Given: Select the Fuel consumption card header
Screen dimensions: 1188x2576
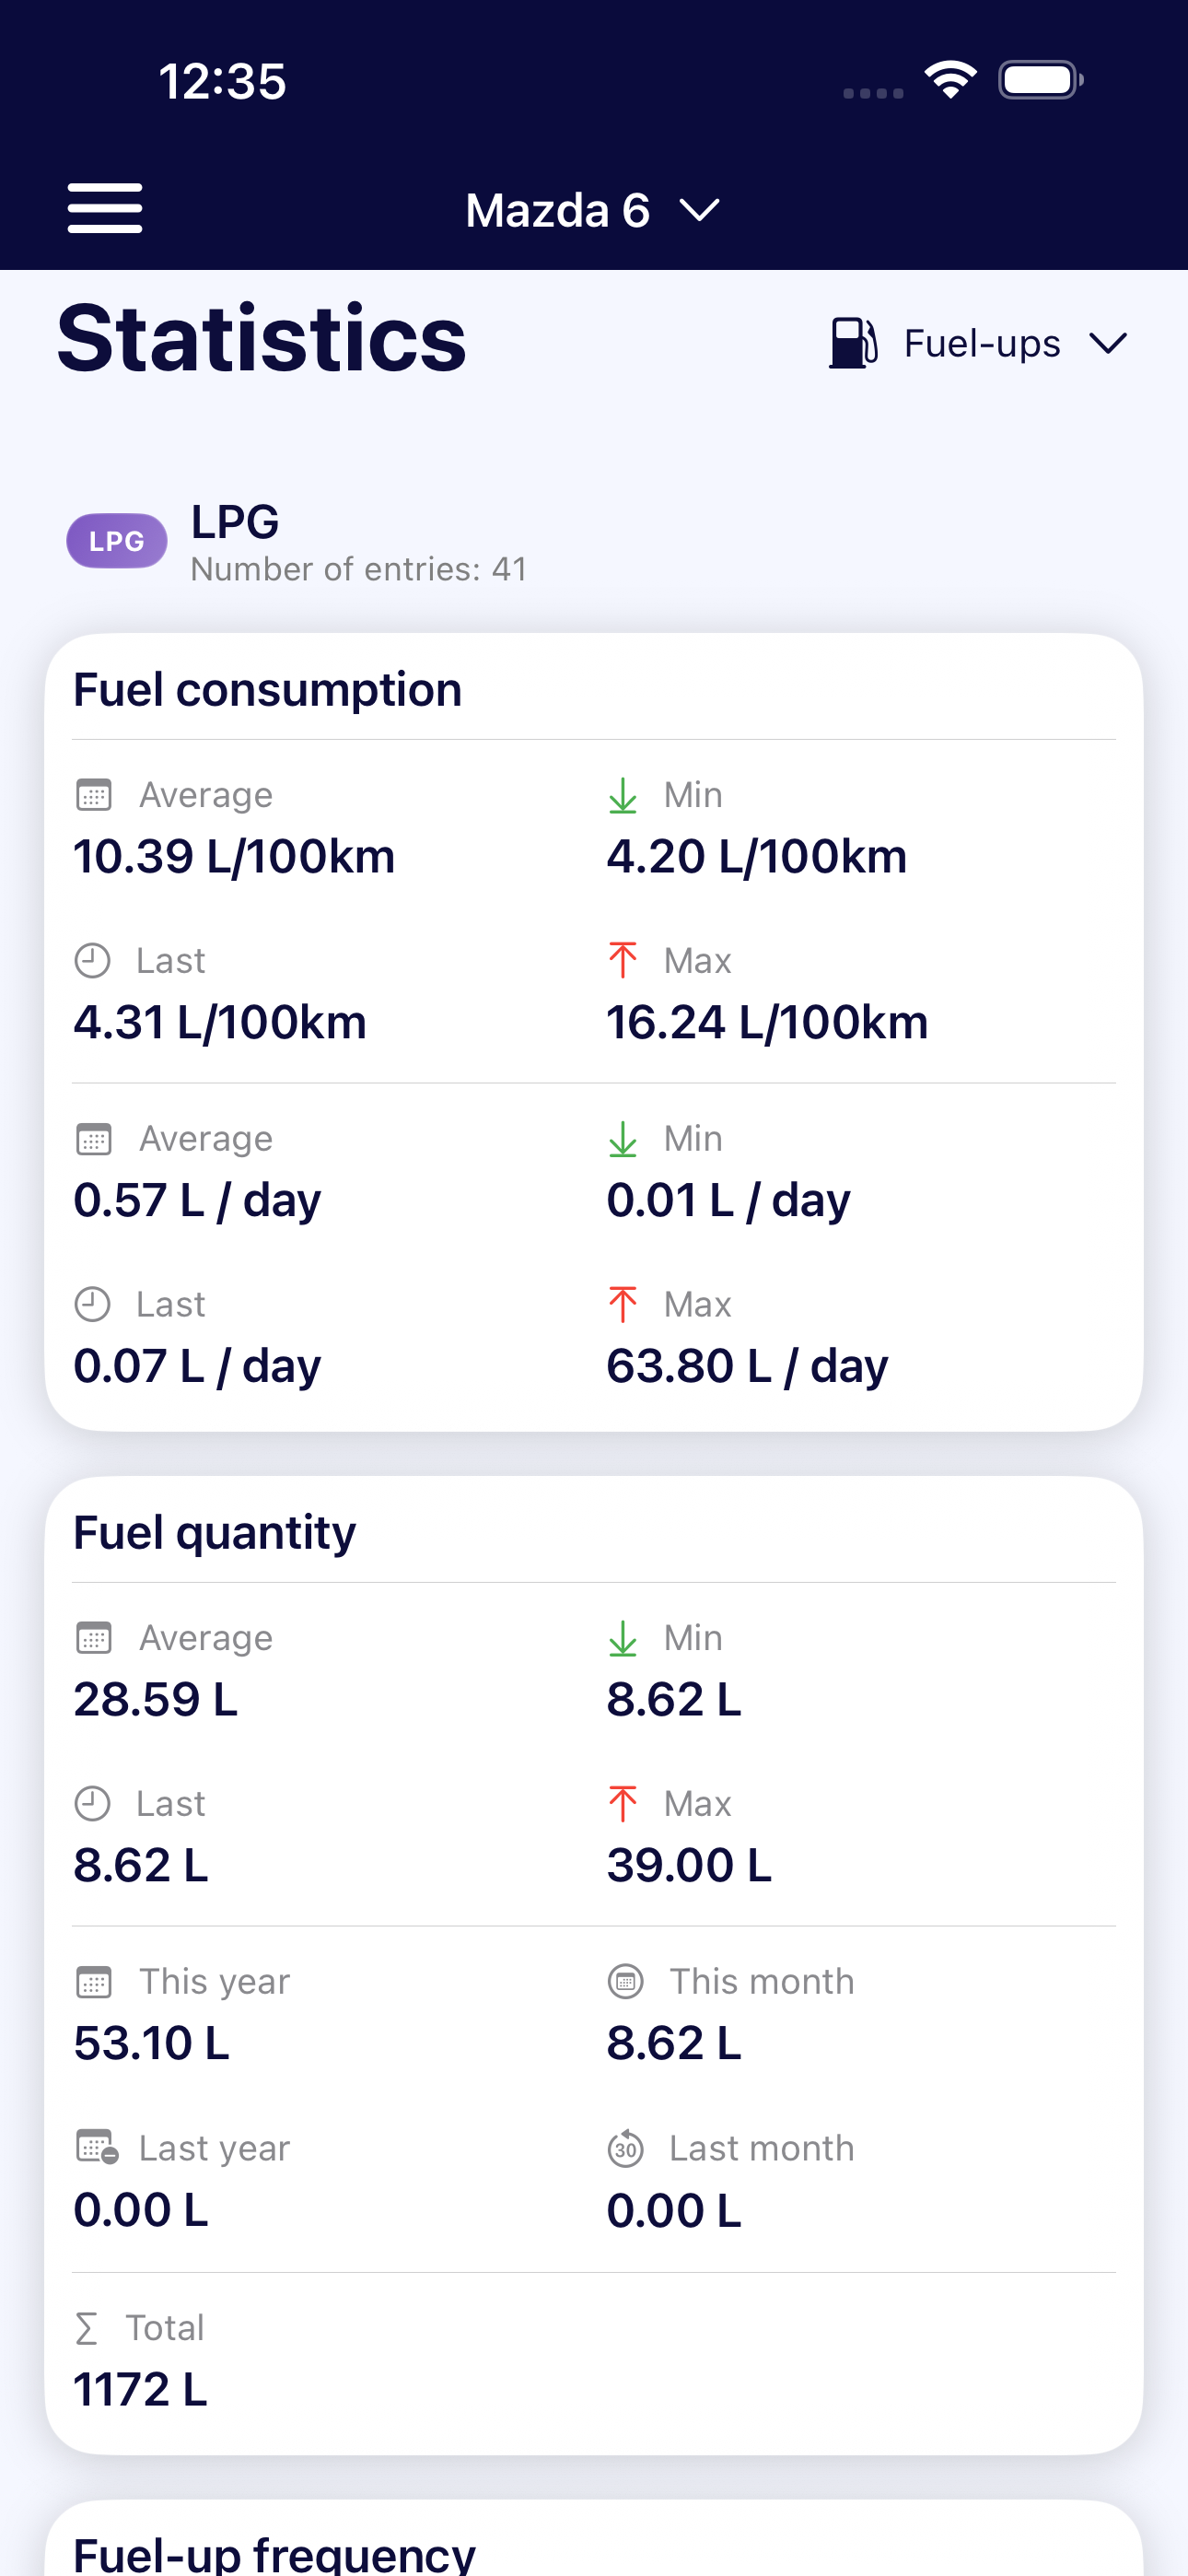Looking at the screenshot, I should pyautogui.click(x=268, y=690).
